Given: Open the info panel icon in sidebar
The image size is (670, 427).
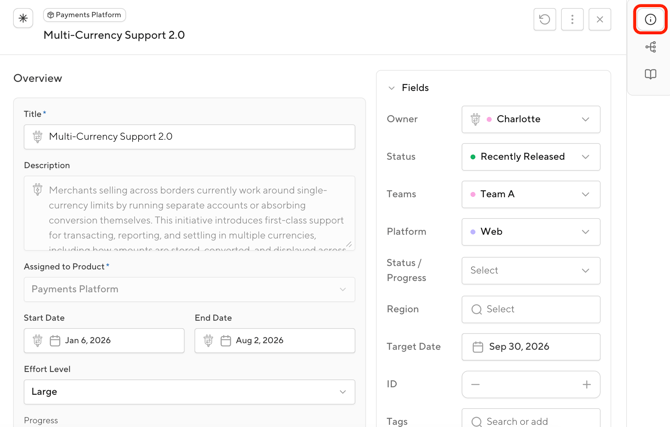Looking at the screenshot, I should click(x=650, y=19).
